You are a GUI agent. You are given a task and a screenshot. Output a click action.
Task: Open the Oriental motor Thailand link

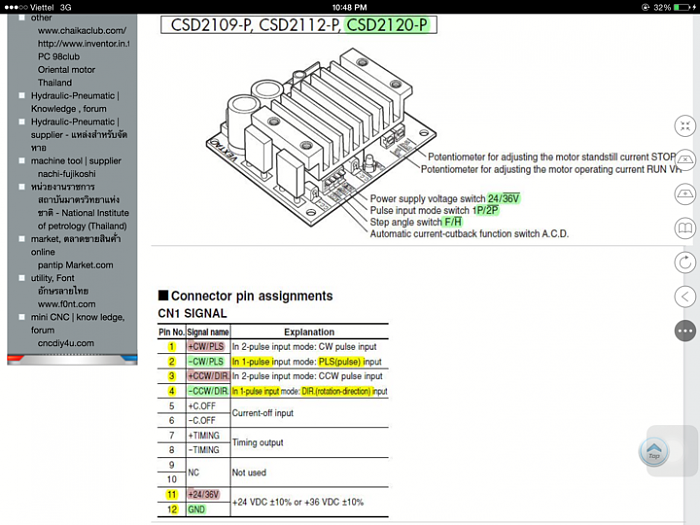coord(67,76)
